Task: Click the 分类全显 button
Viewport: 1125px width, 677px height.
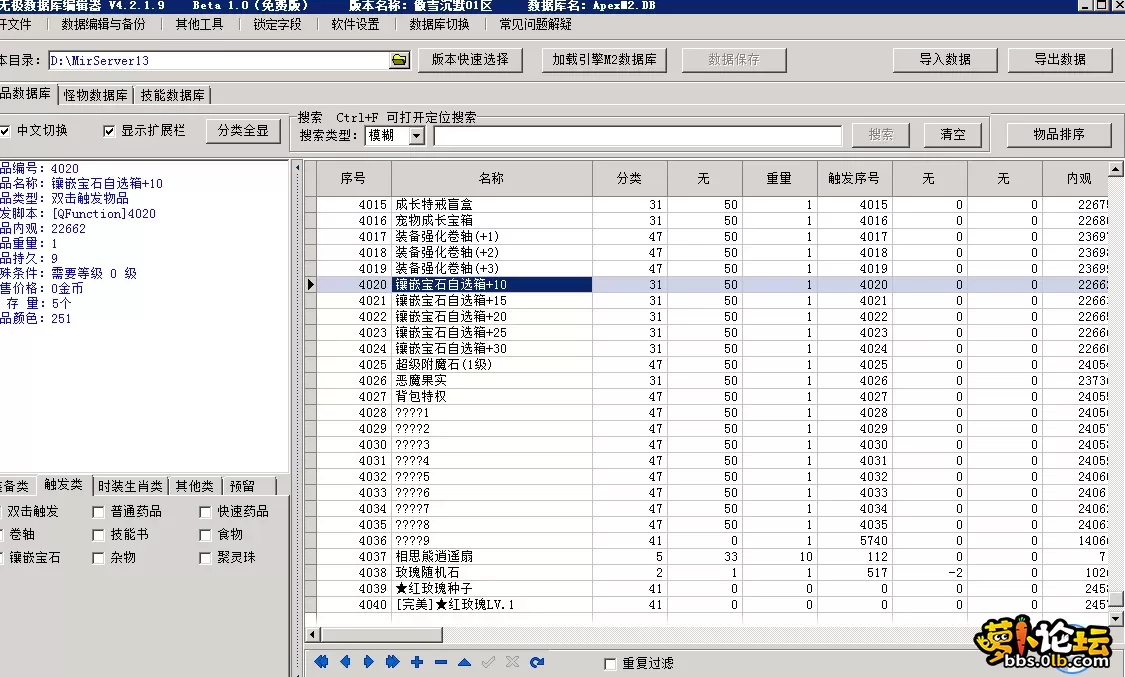Action: coord(243,131)
